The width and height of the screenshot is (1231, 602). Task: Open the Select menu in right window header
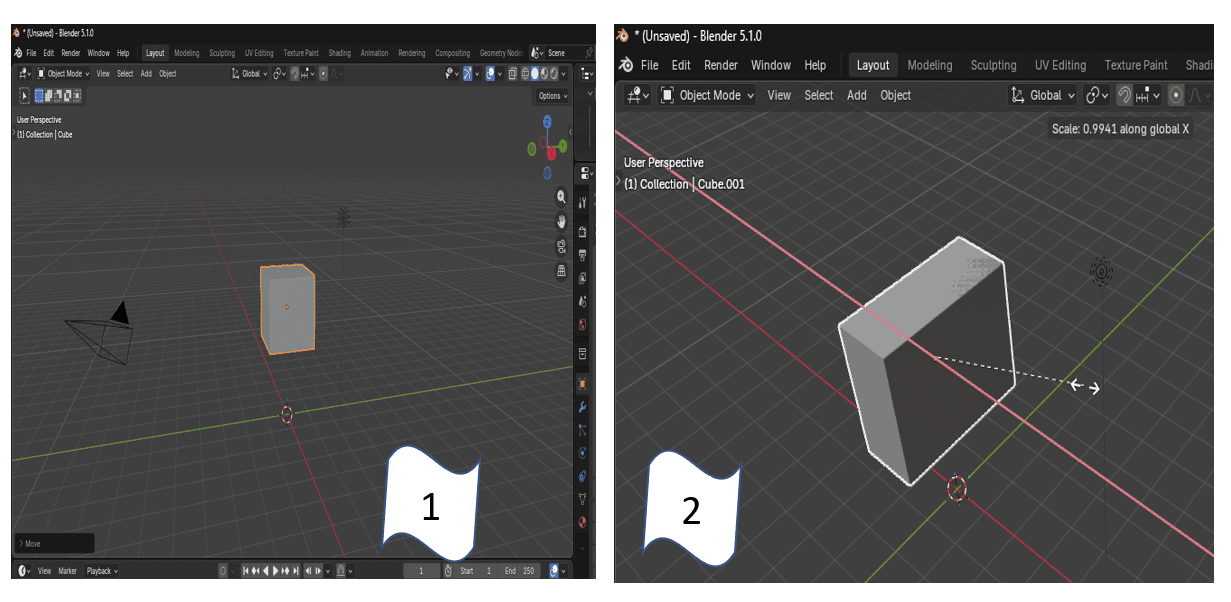819,95
